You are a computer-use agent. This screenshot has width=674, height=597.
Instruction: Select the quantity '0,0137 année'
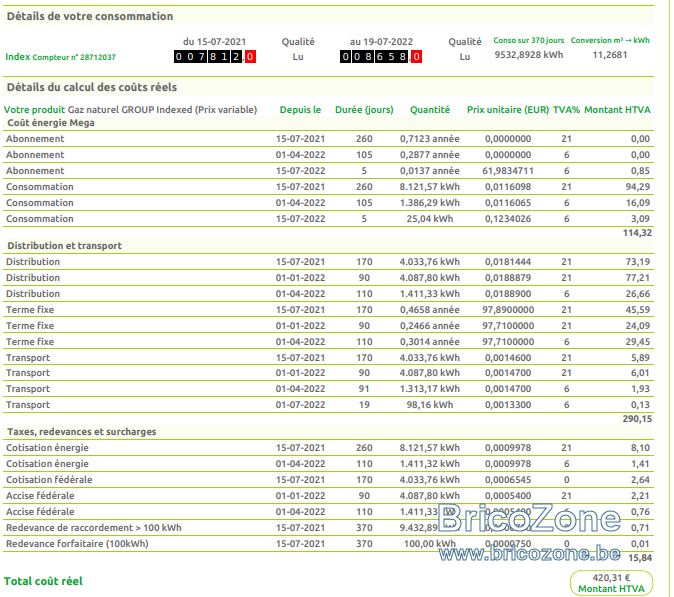click(x=430, y=171)
